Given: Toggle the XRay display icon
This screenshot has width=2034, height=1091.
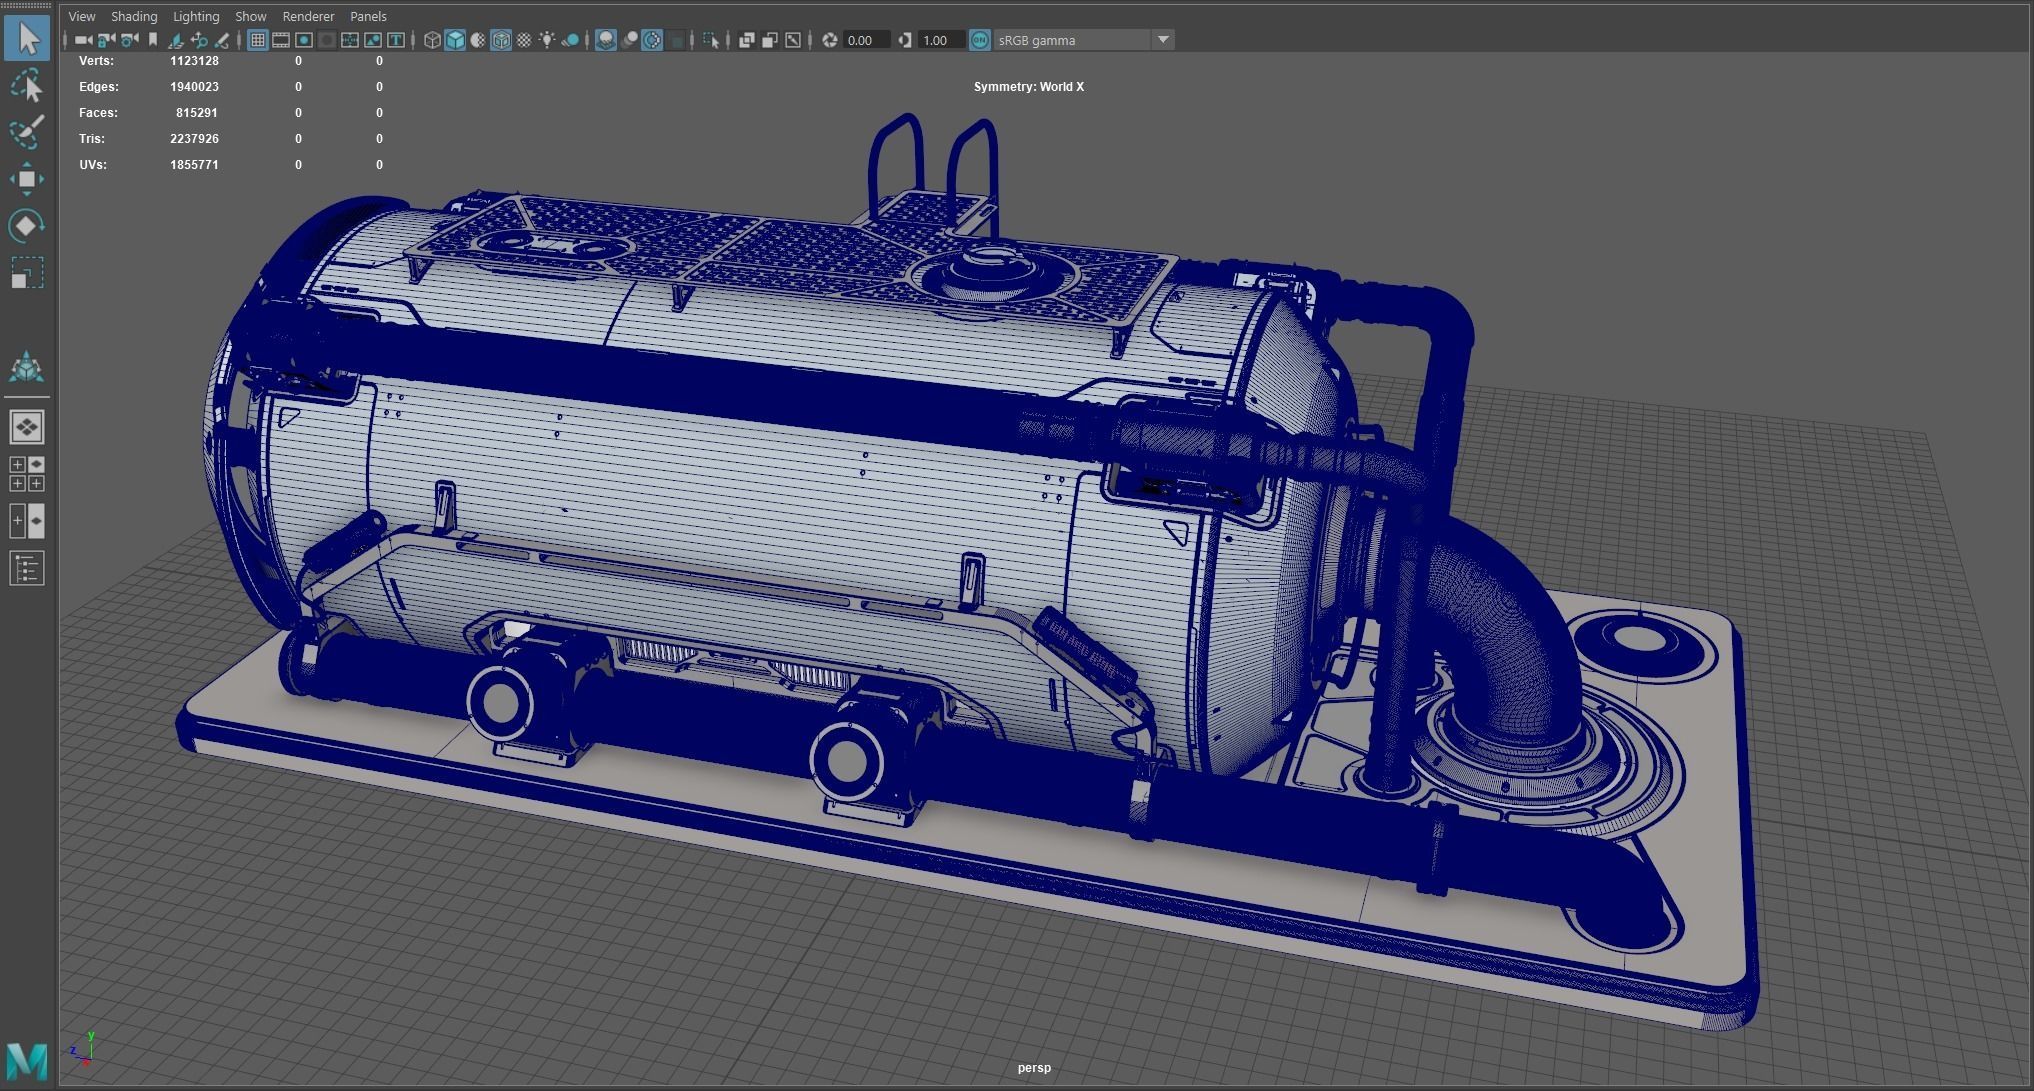Looking at the screenshot, I should 746,40.
